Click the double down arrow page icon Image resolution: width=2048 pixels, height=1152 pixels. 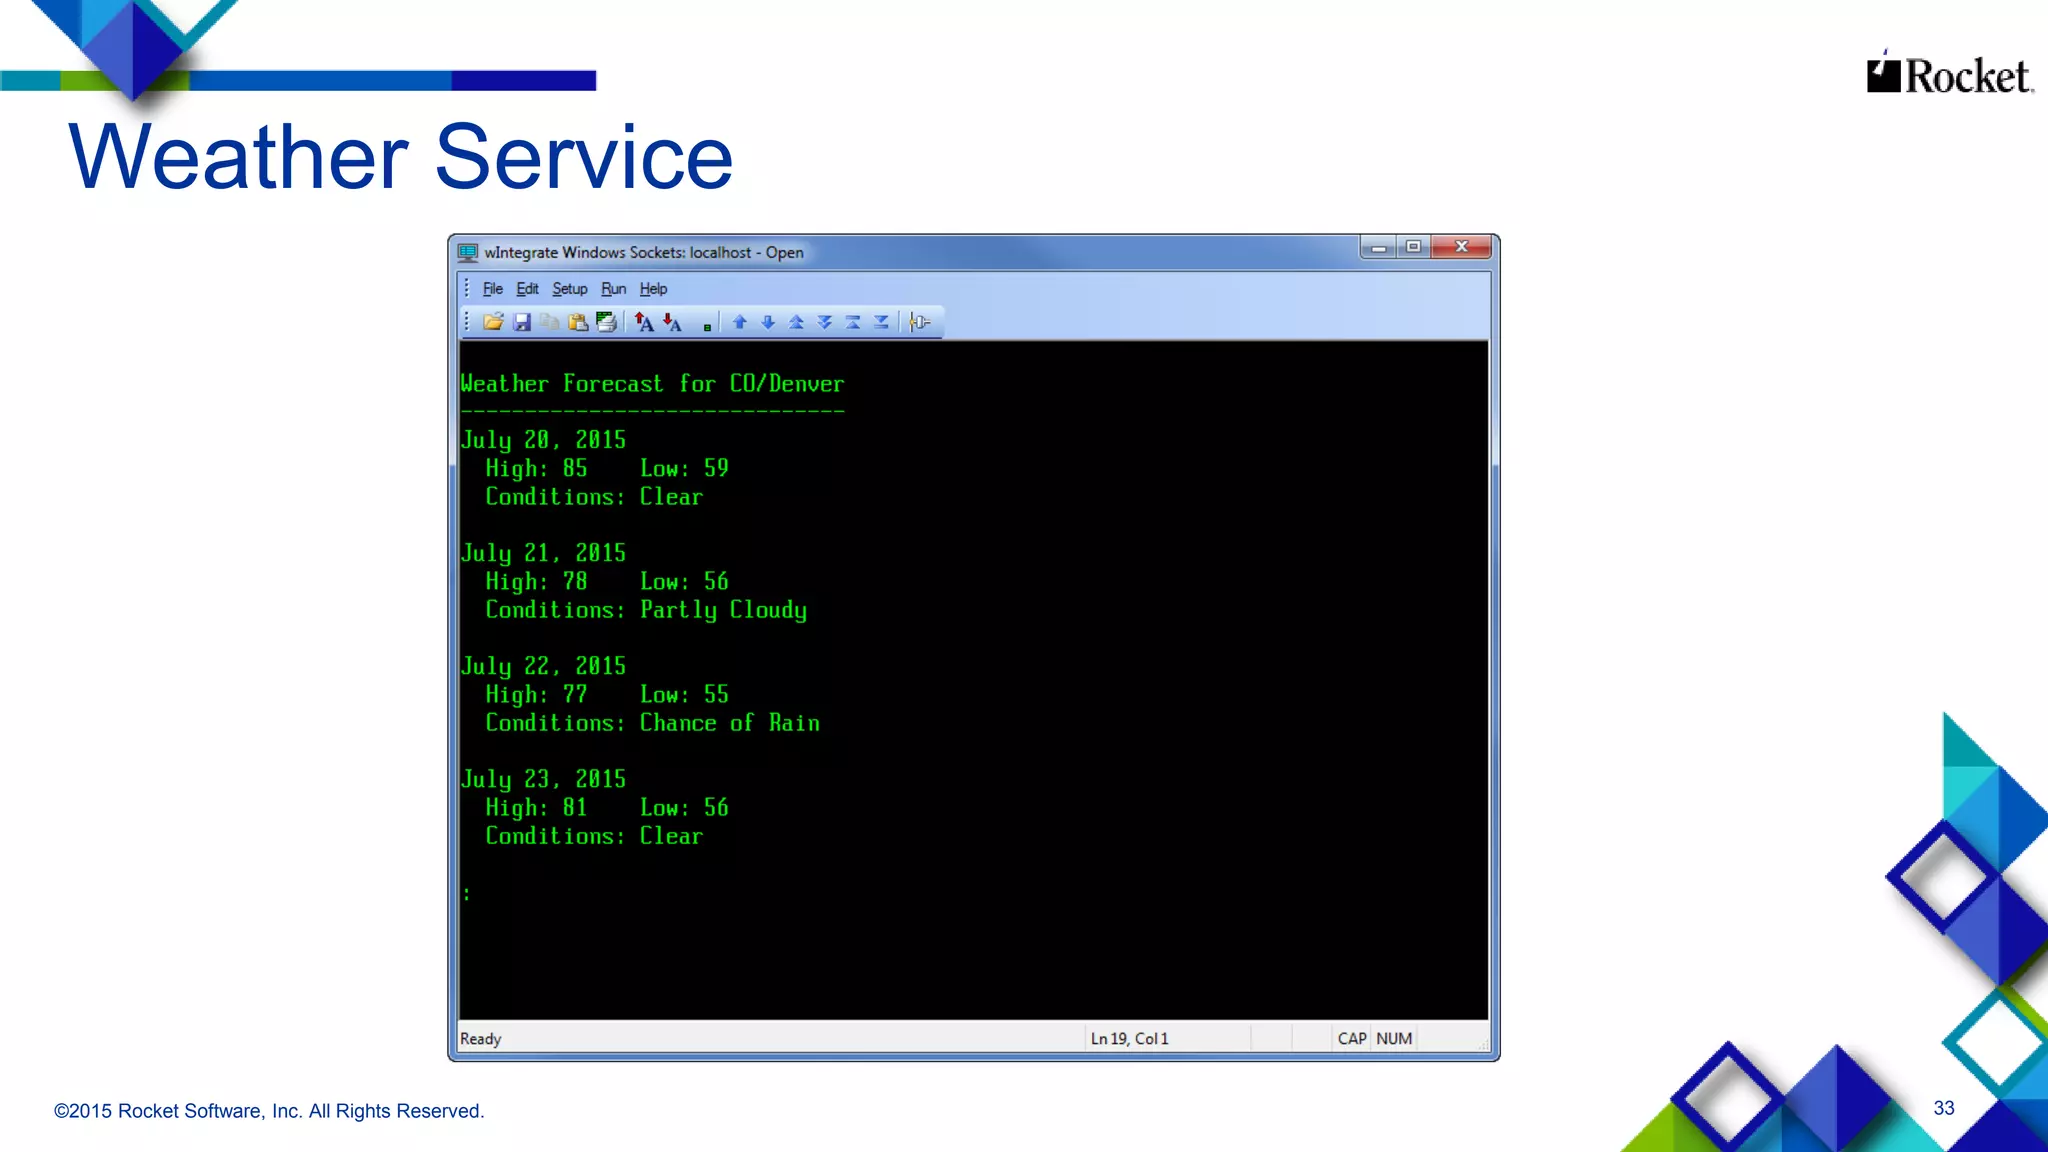pyautogui.click(x=825, y=322)
